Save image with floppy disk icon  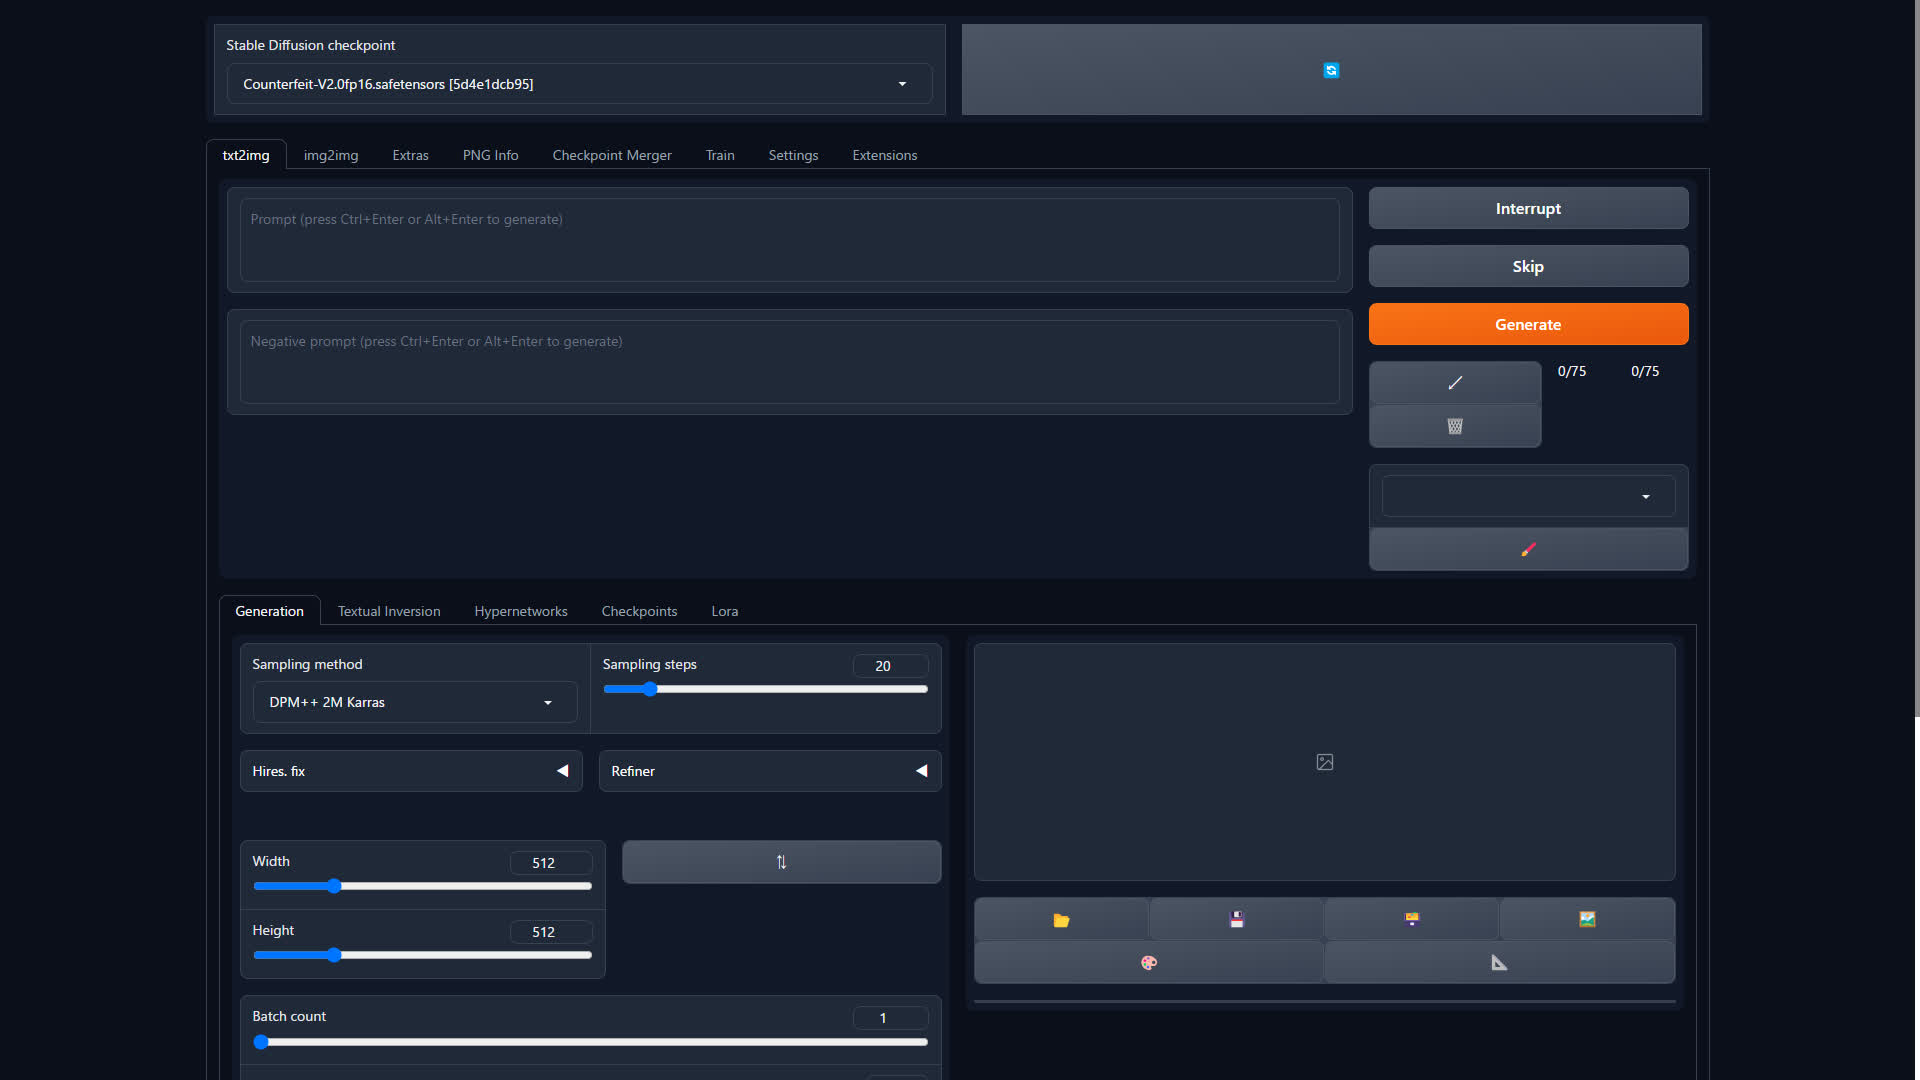[x=1236, y=920]
